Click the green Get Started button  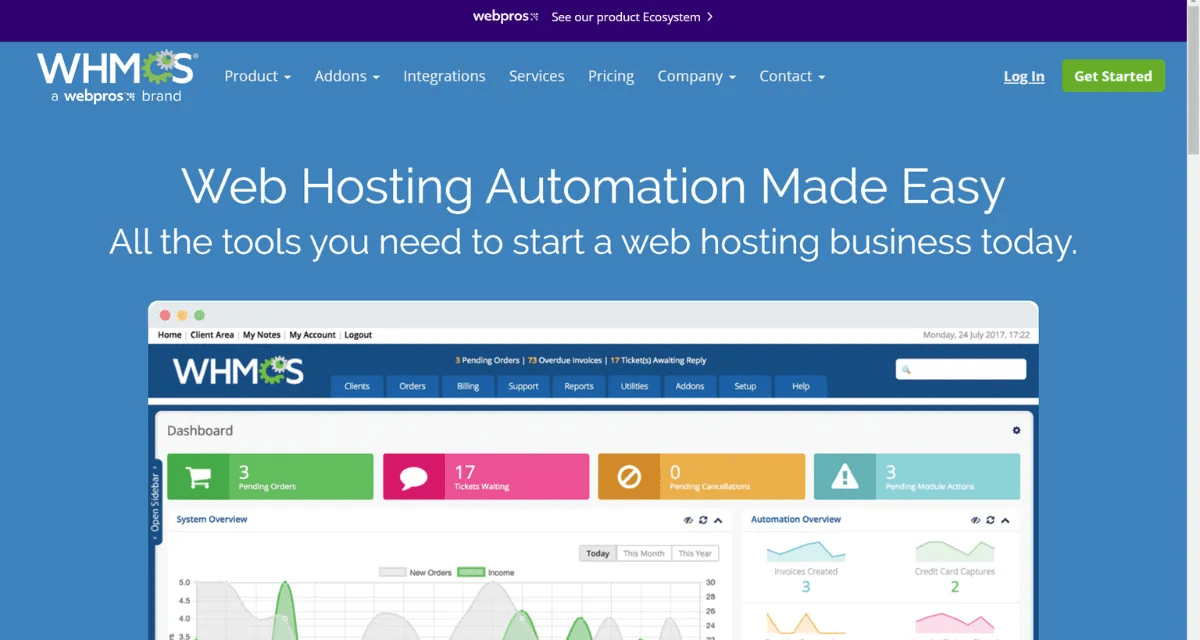(1113, 76)
